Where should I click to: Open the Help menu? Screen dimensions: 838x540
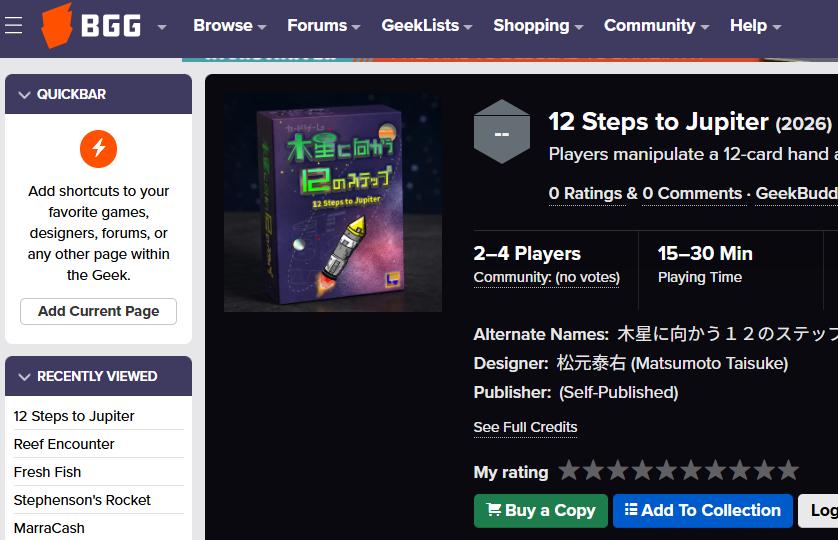point(755,26)
